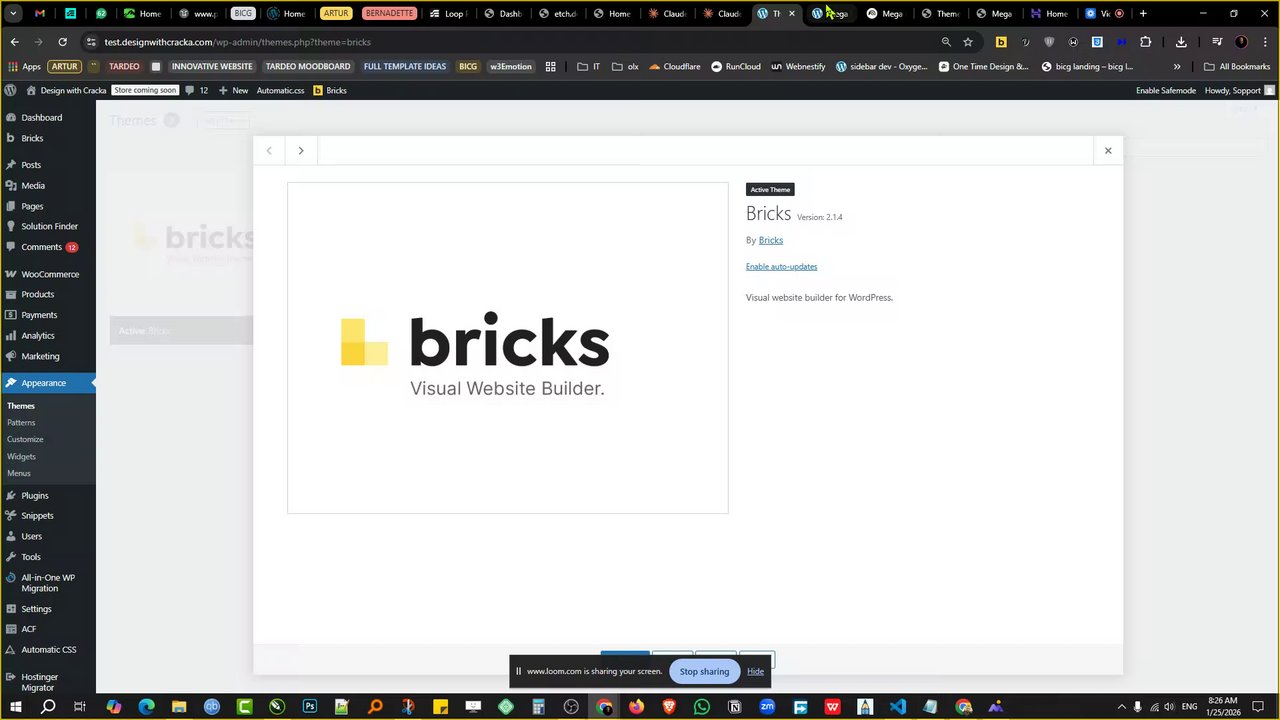Open the browser downloads icon
The width and height of the screenshot is (1280, 720).
click(1181, 42)
